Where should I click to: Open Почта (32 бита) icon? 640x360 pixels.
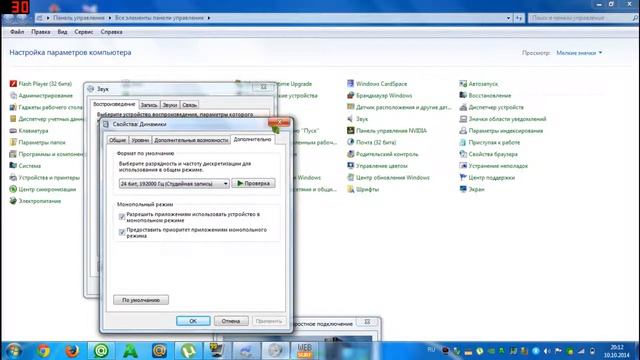point(350,142)
